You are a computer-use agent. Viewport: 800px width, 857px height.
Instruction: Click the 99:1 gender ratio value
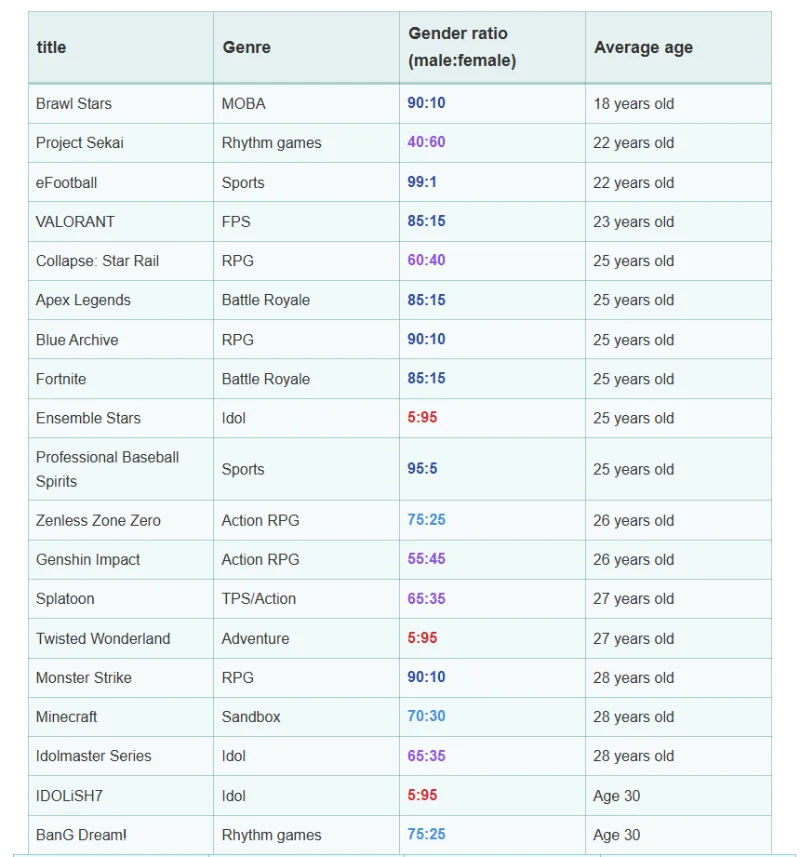[x=422, y=182]
